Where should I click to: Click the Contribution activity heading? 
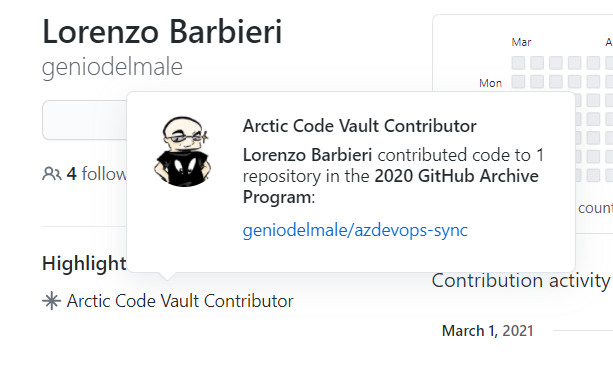pyautogui.click(x=521, y=281)
